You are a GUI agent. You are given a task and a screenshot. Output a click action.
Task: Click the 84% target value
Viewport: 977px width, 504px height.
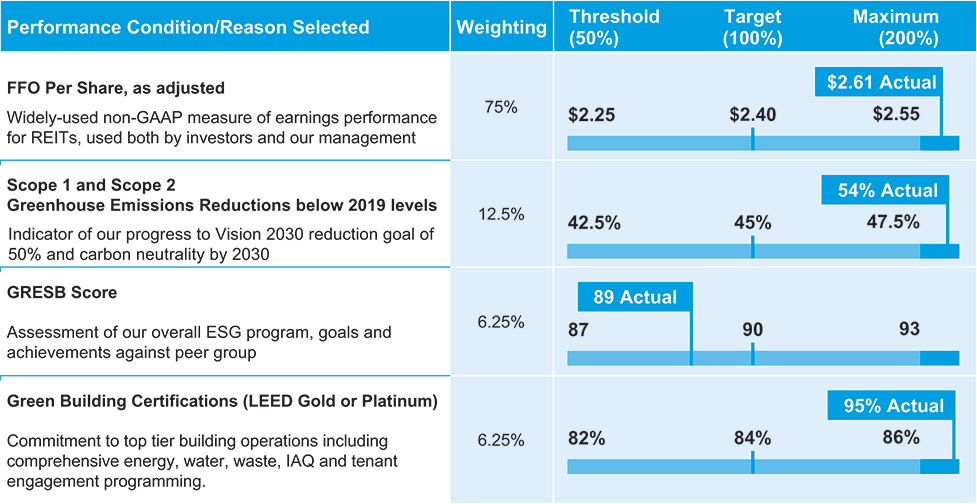tap(753, 437)
